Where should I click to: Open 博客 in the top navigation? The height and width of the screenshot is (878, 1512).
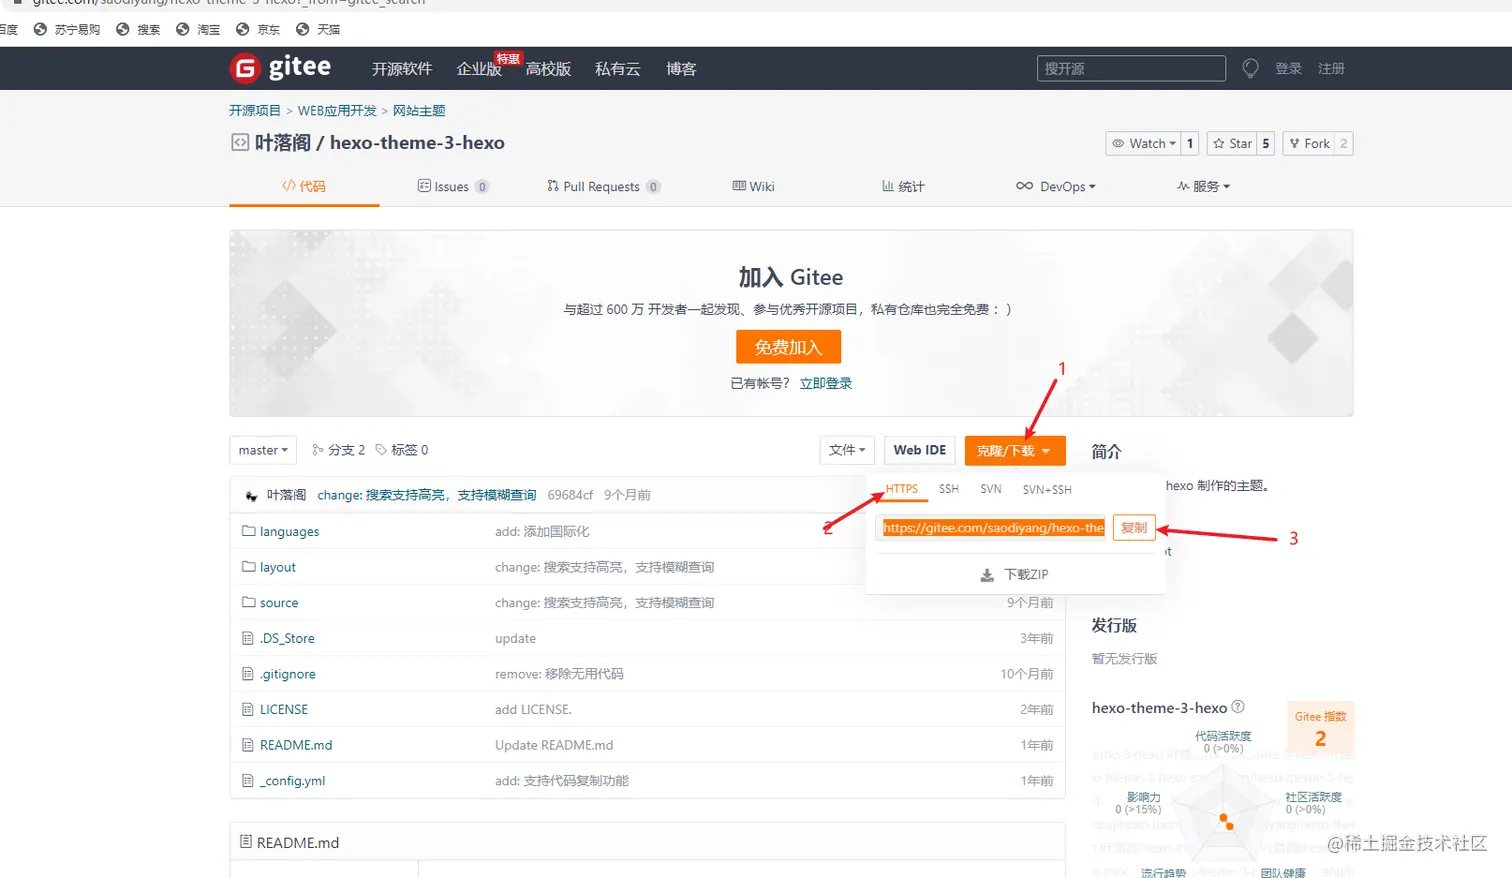[681, 68]
